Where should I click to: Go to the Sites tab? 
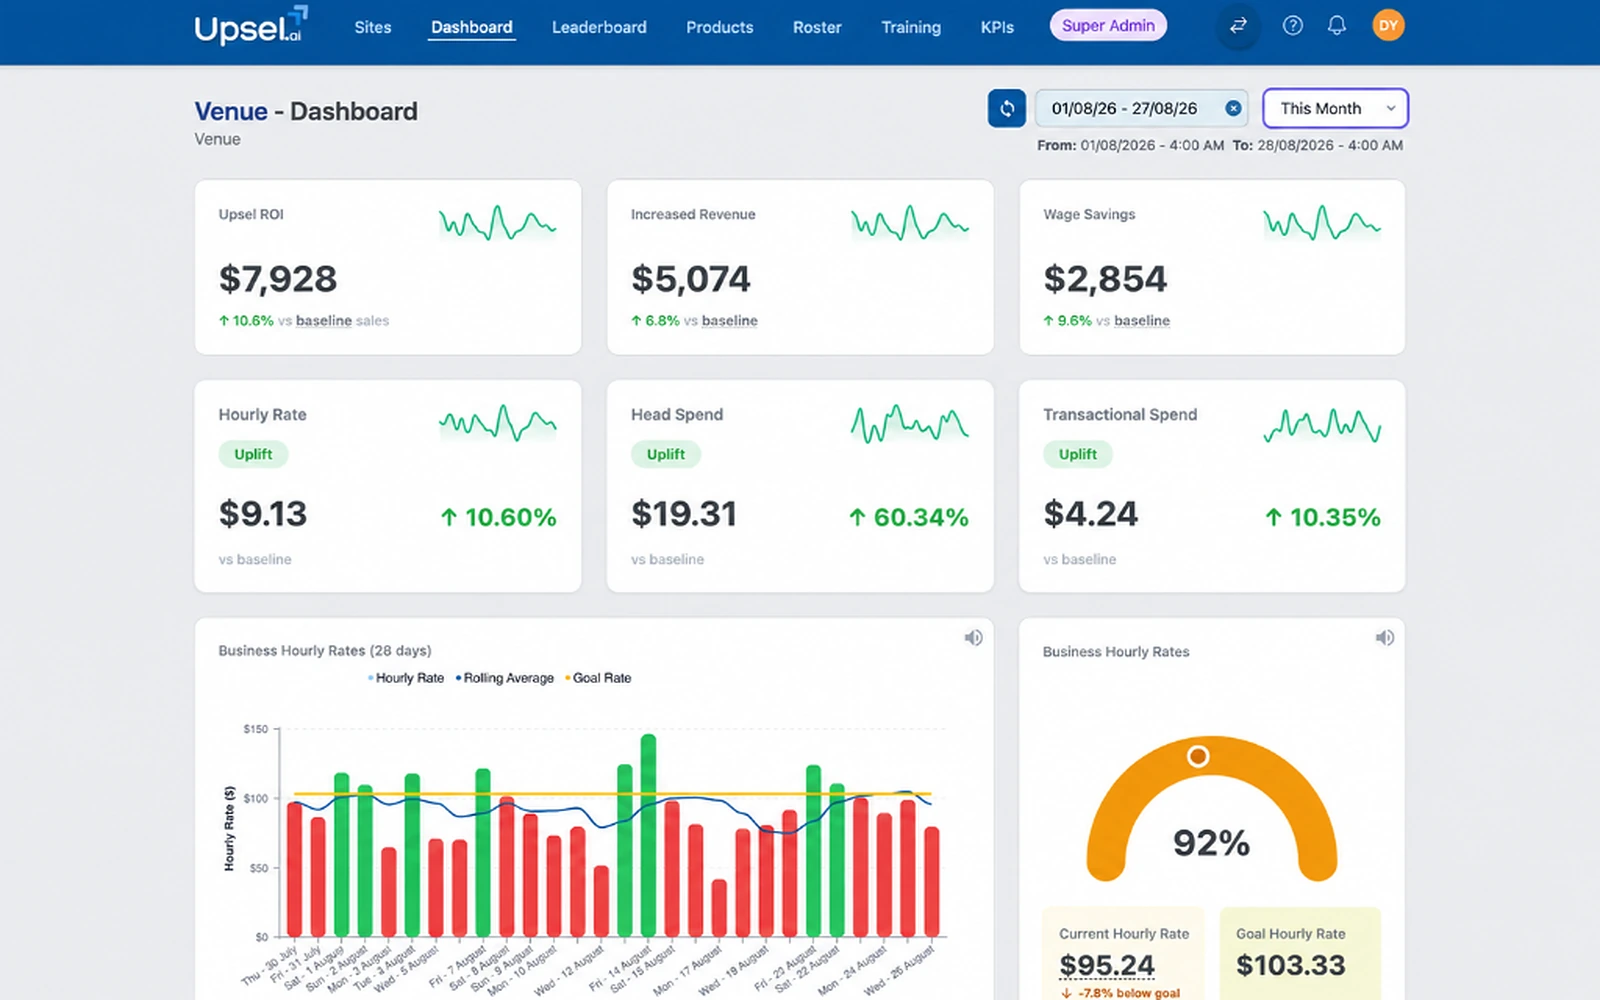pos(373,27)
